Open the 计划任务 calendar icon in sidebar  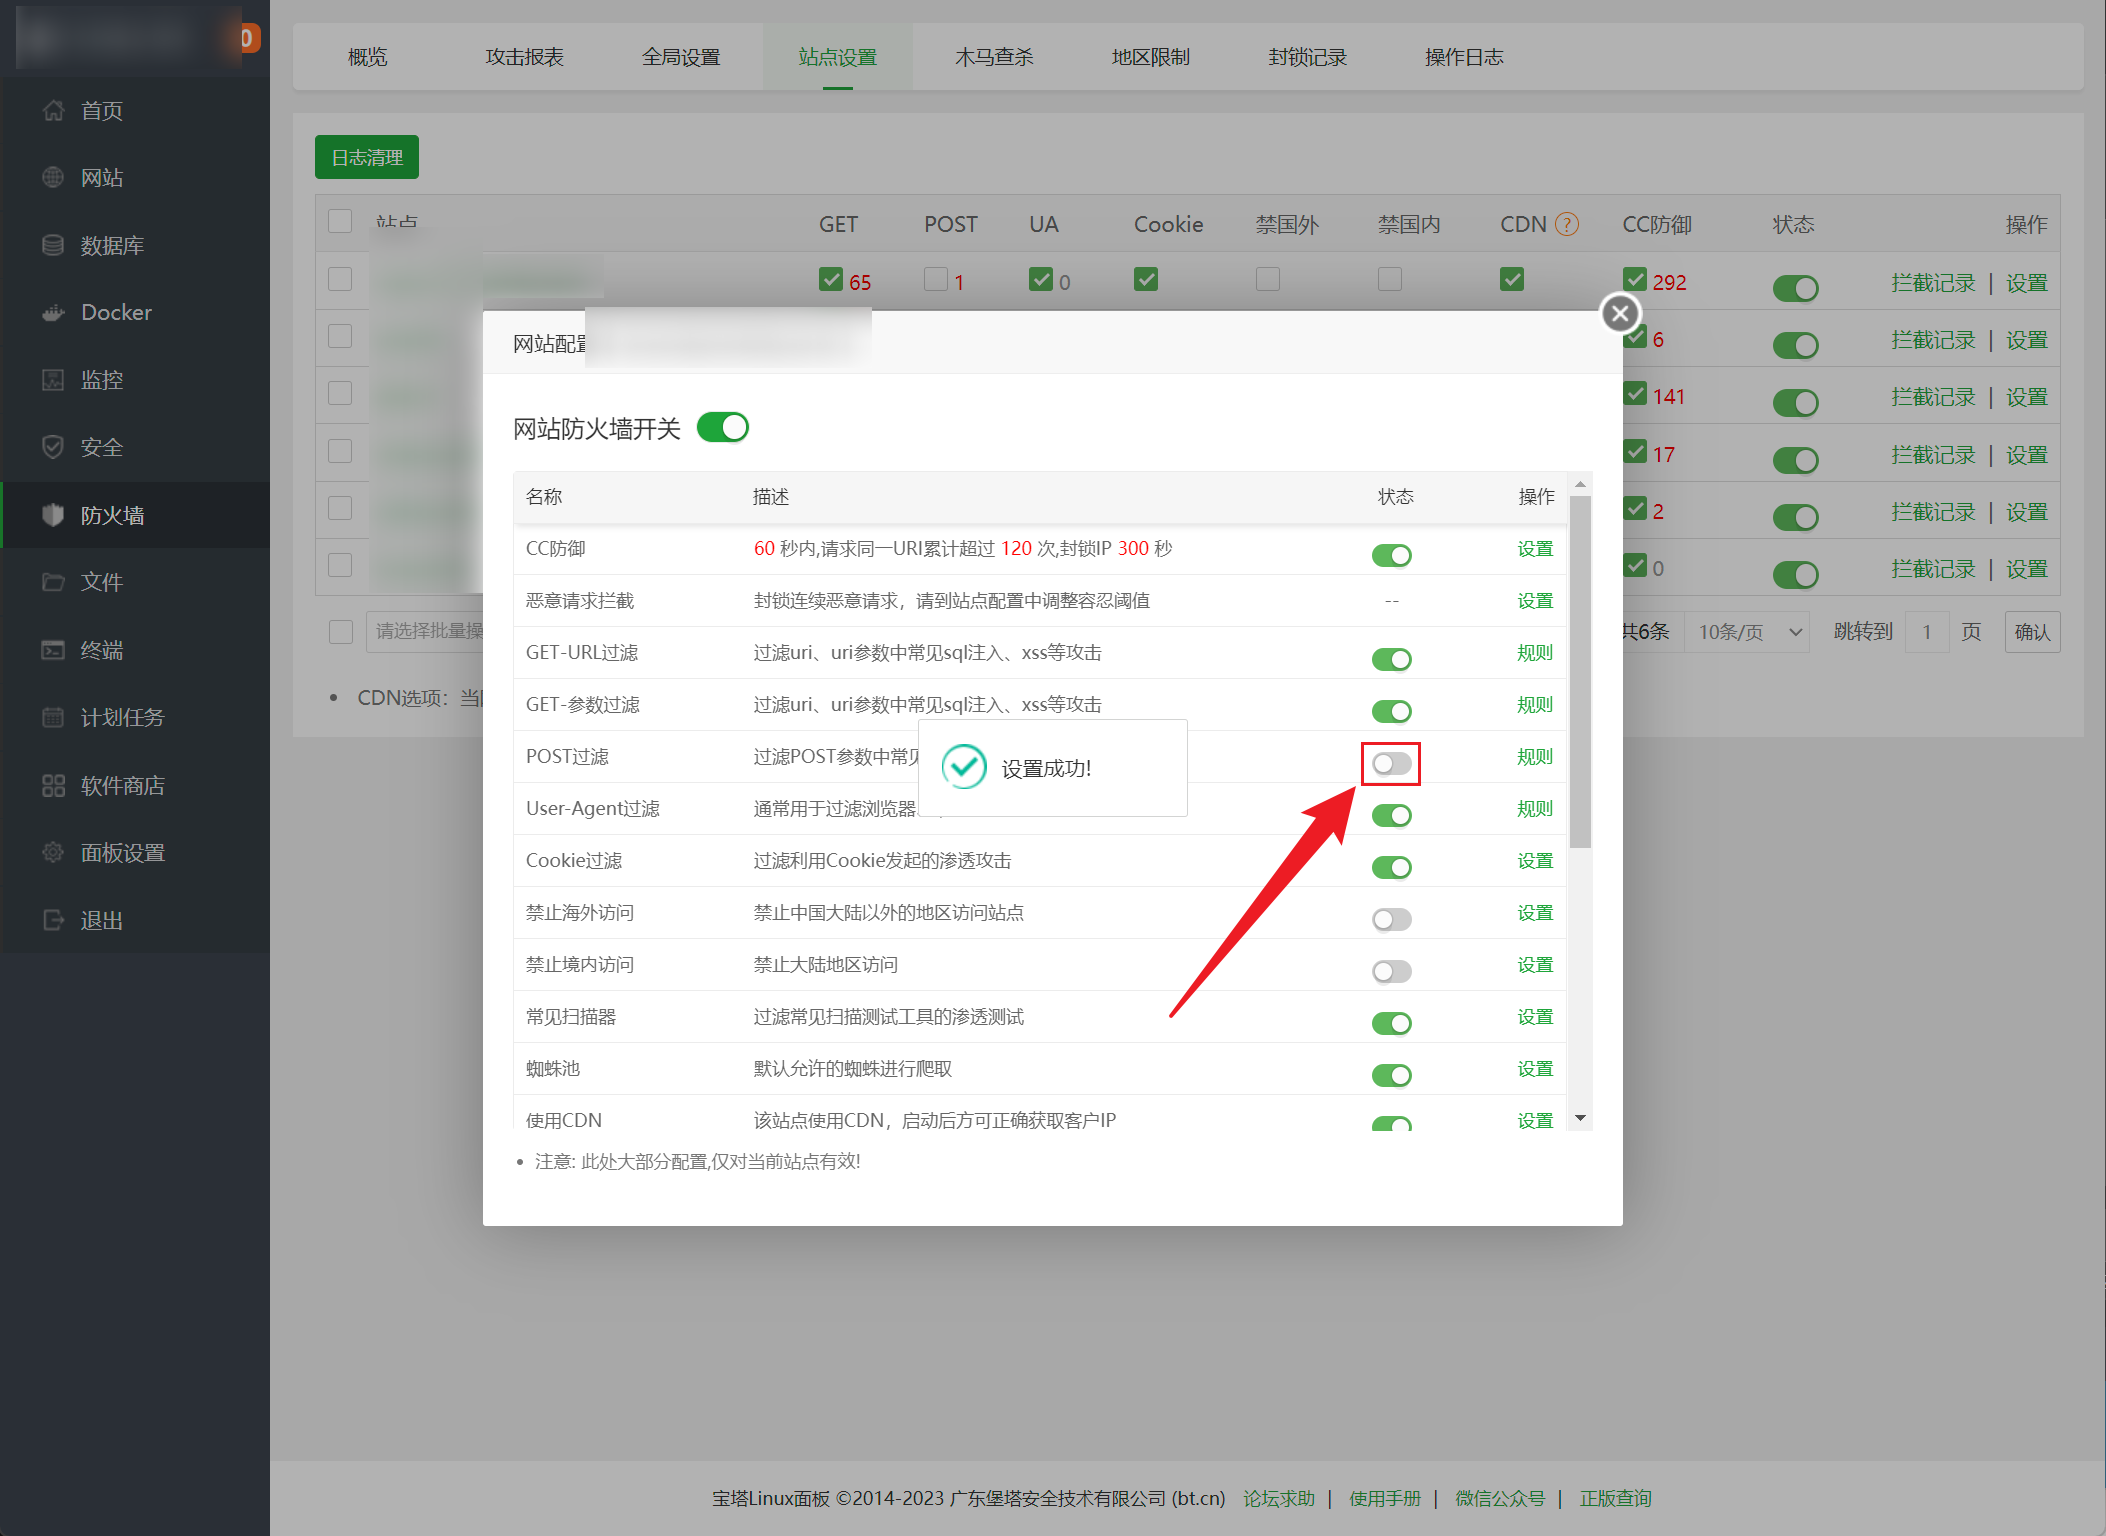pos(53,717)
